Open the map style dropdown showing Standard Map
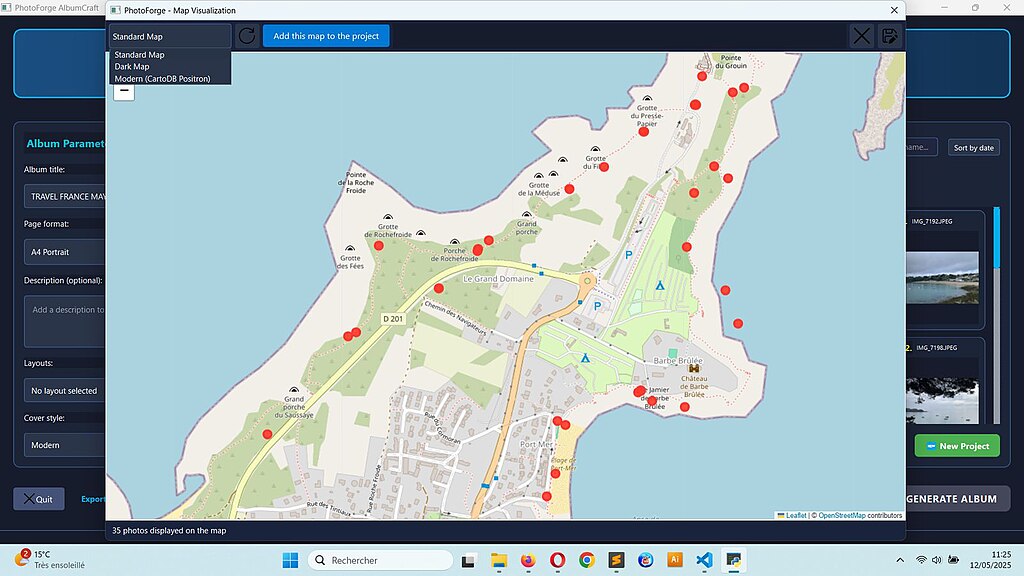The height and width of the screenshot is (576, 1024). (170, 36)
